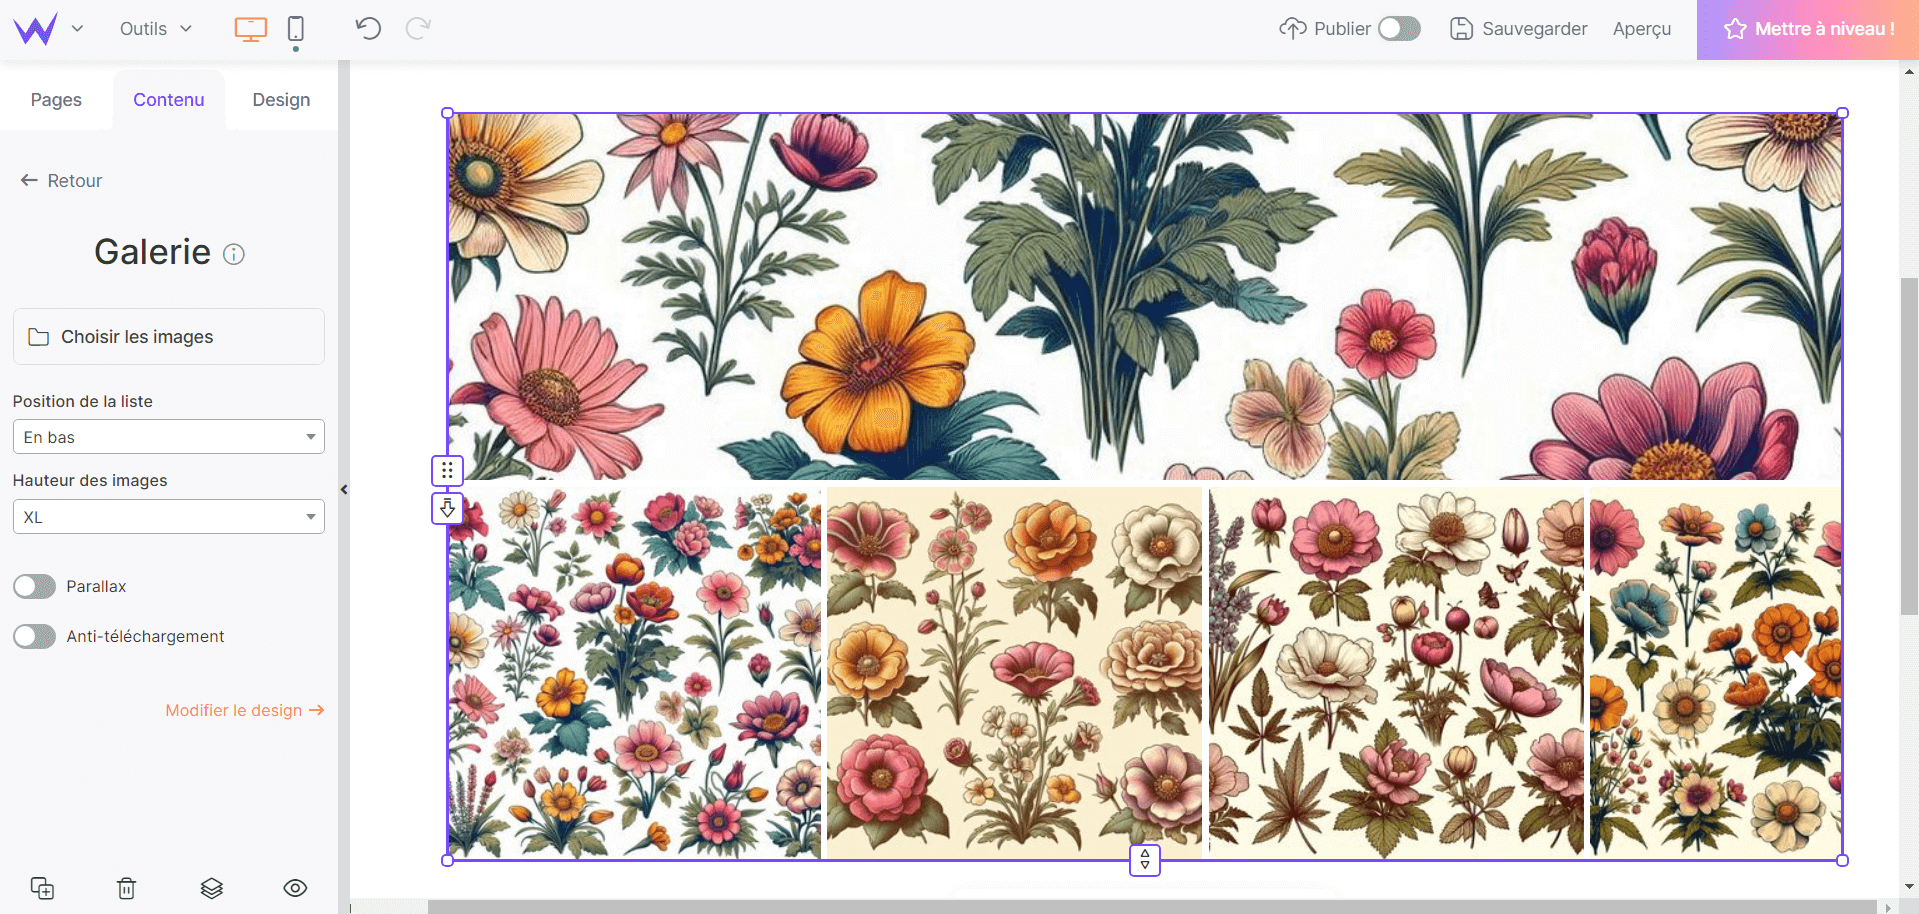1919x914 pixels.
Task: Open Position de la liste dropdown
Action: (168, 437)
